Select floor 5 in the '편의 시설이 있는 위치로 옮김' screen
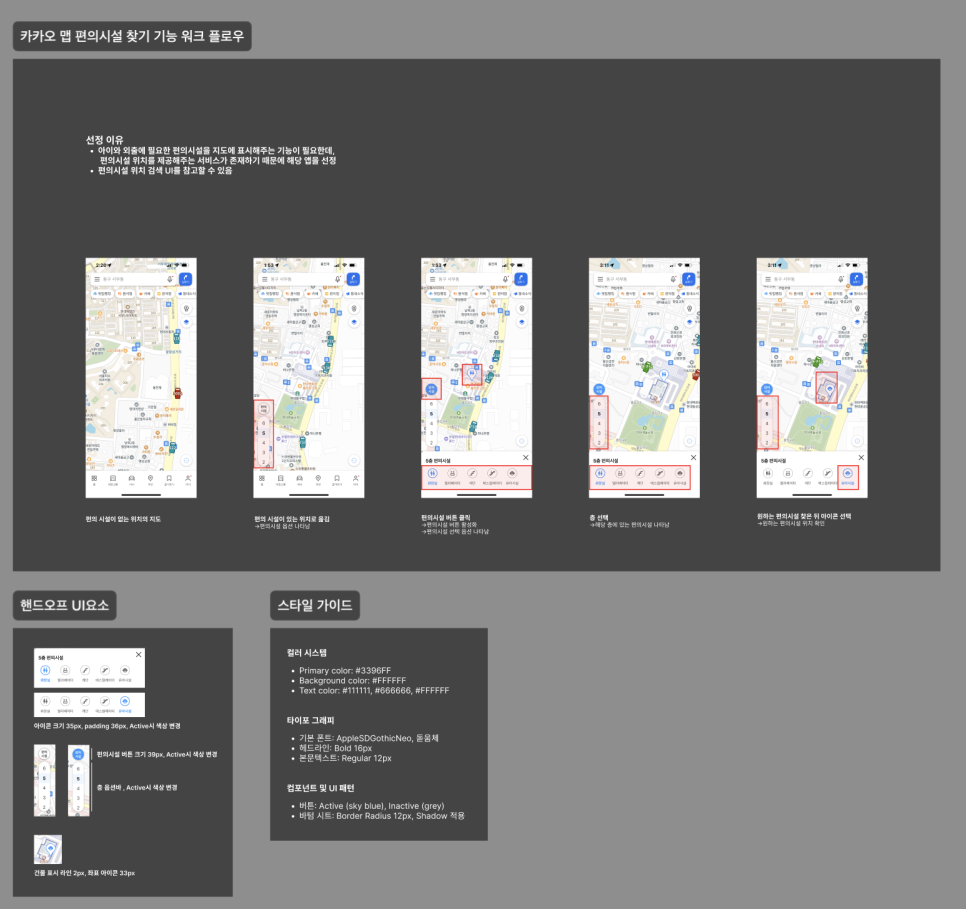The height and width of the screenshot is (909, 966). (x=264, y=433)
